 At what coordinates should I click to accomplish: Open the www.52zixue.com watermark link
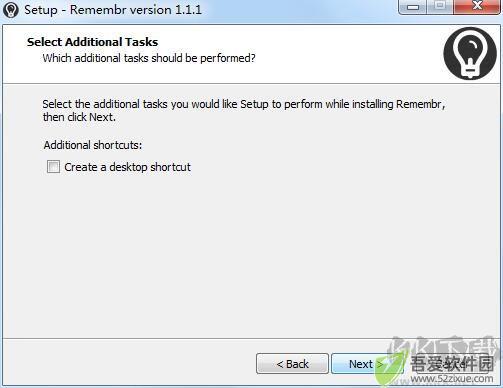point(452,379)
